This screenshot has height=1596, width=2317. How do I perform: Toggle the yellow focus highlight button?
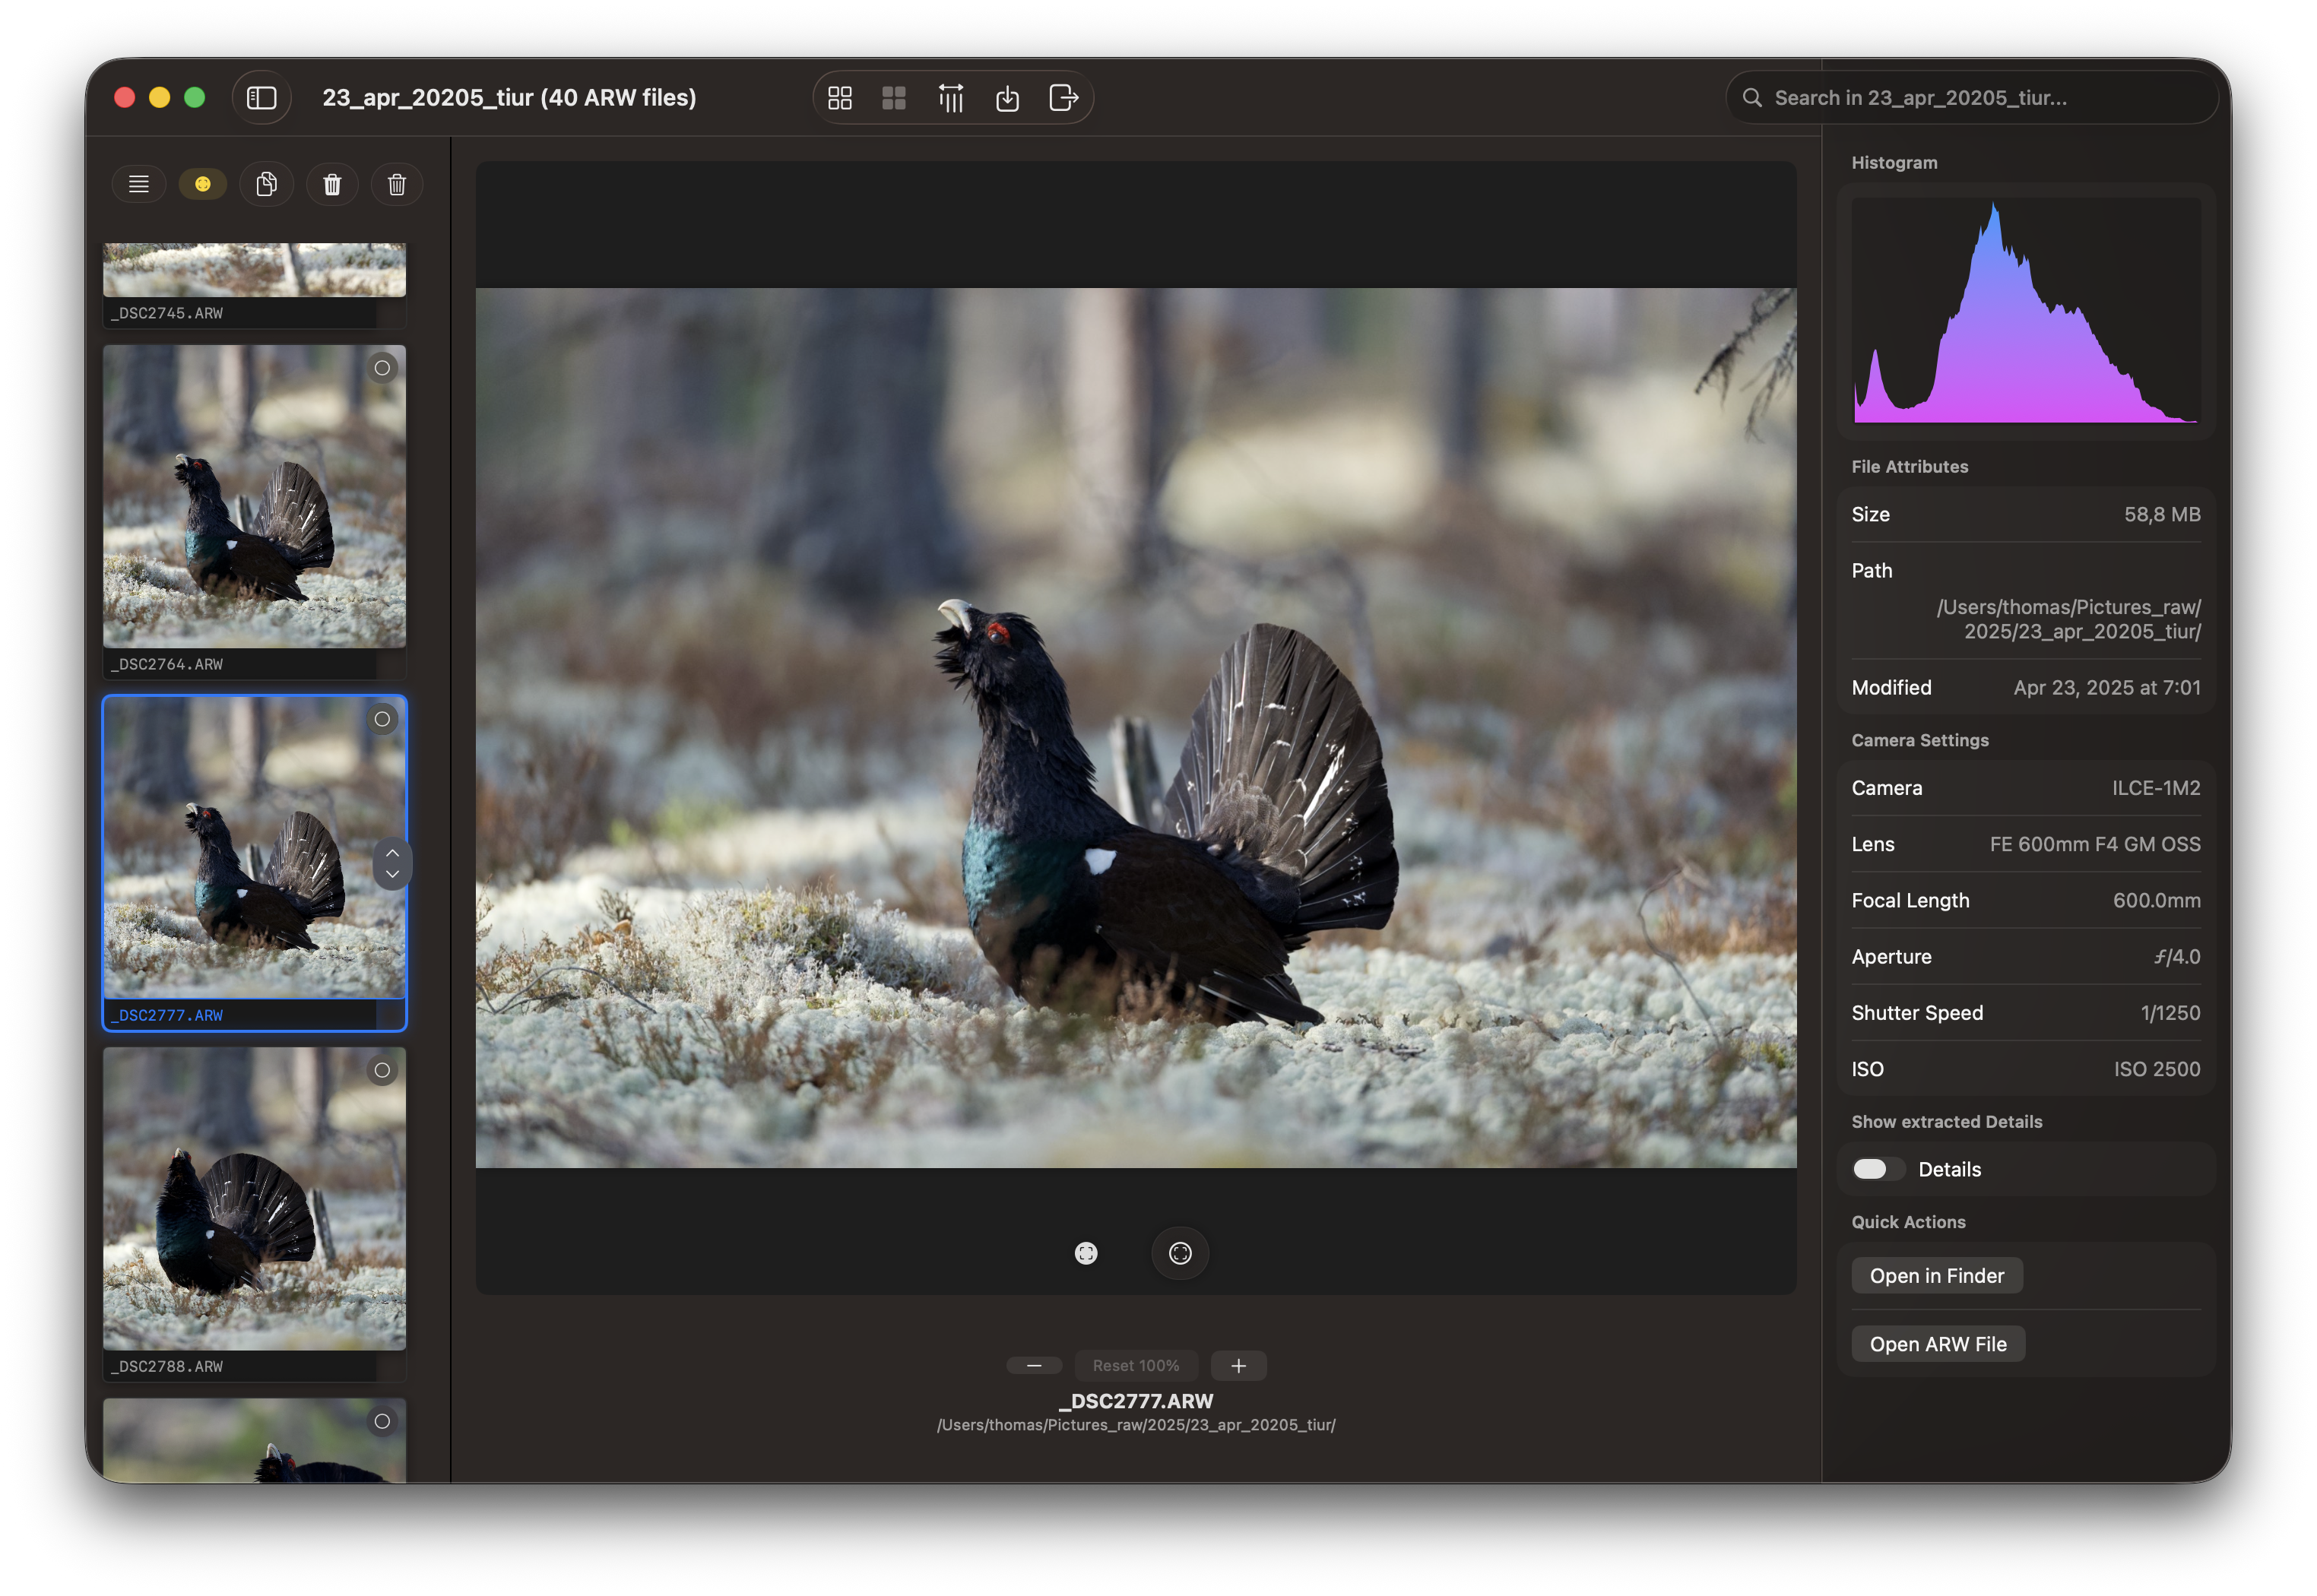click(202, 184)
